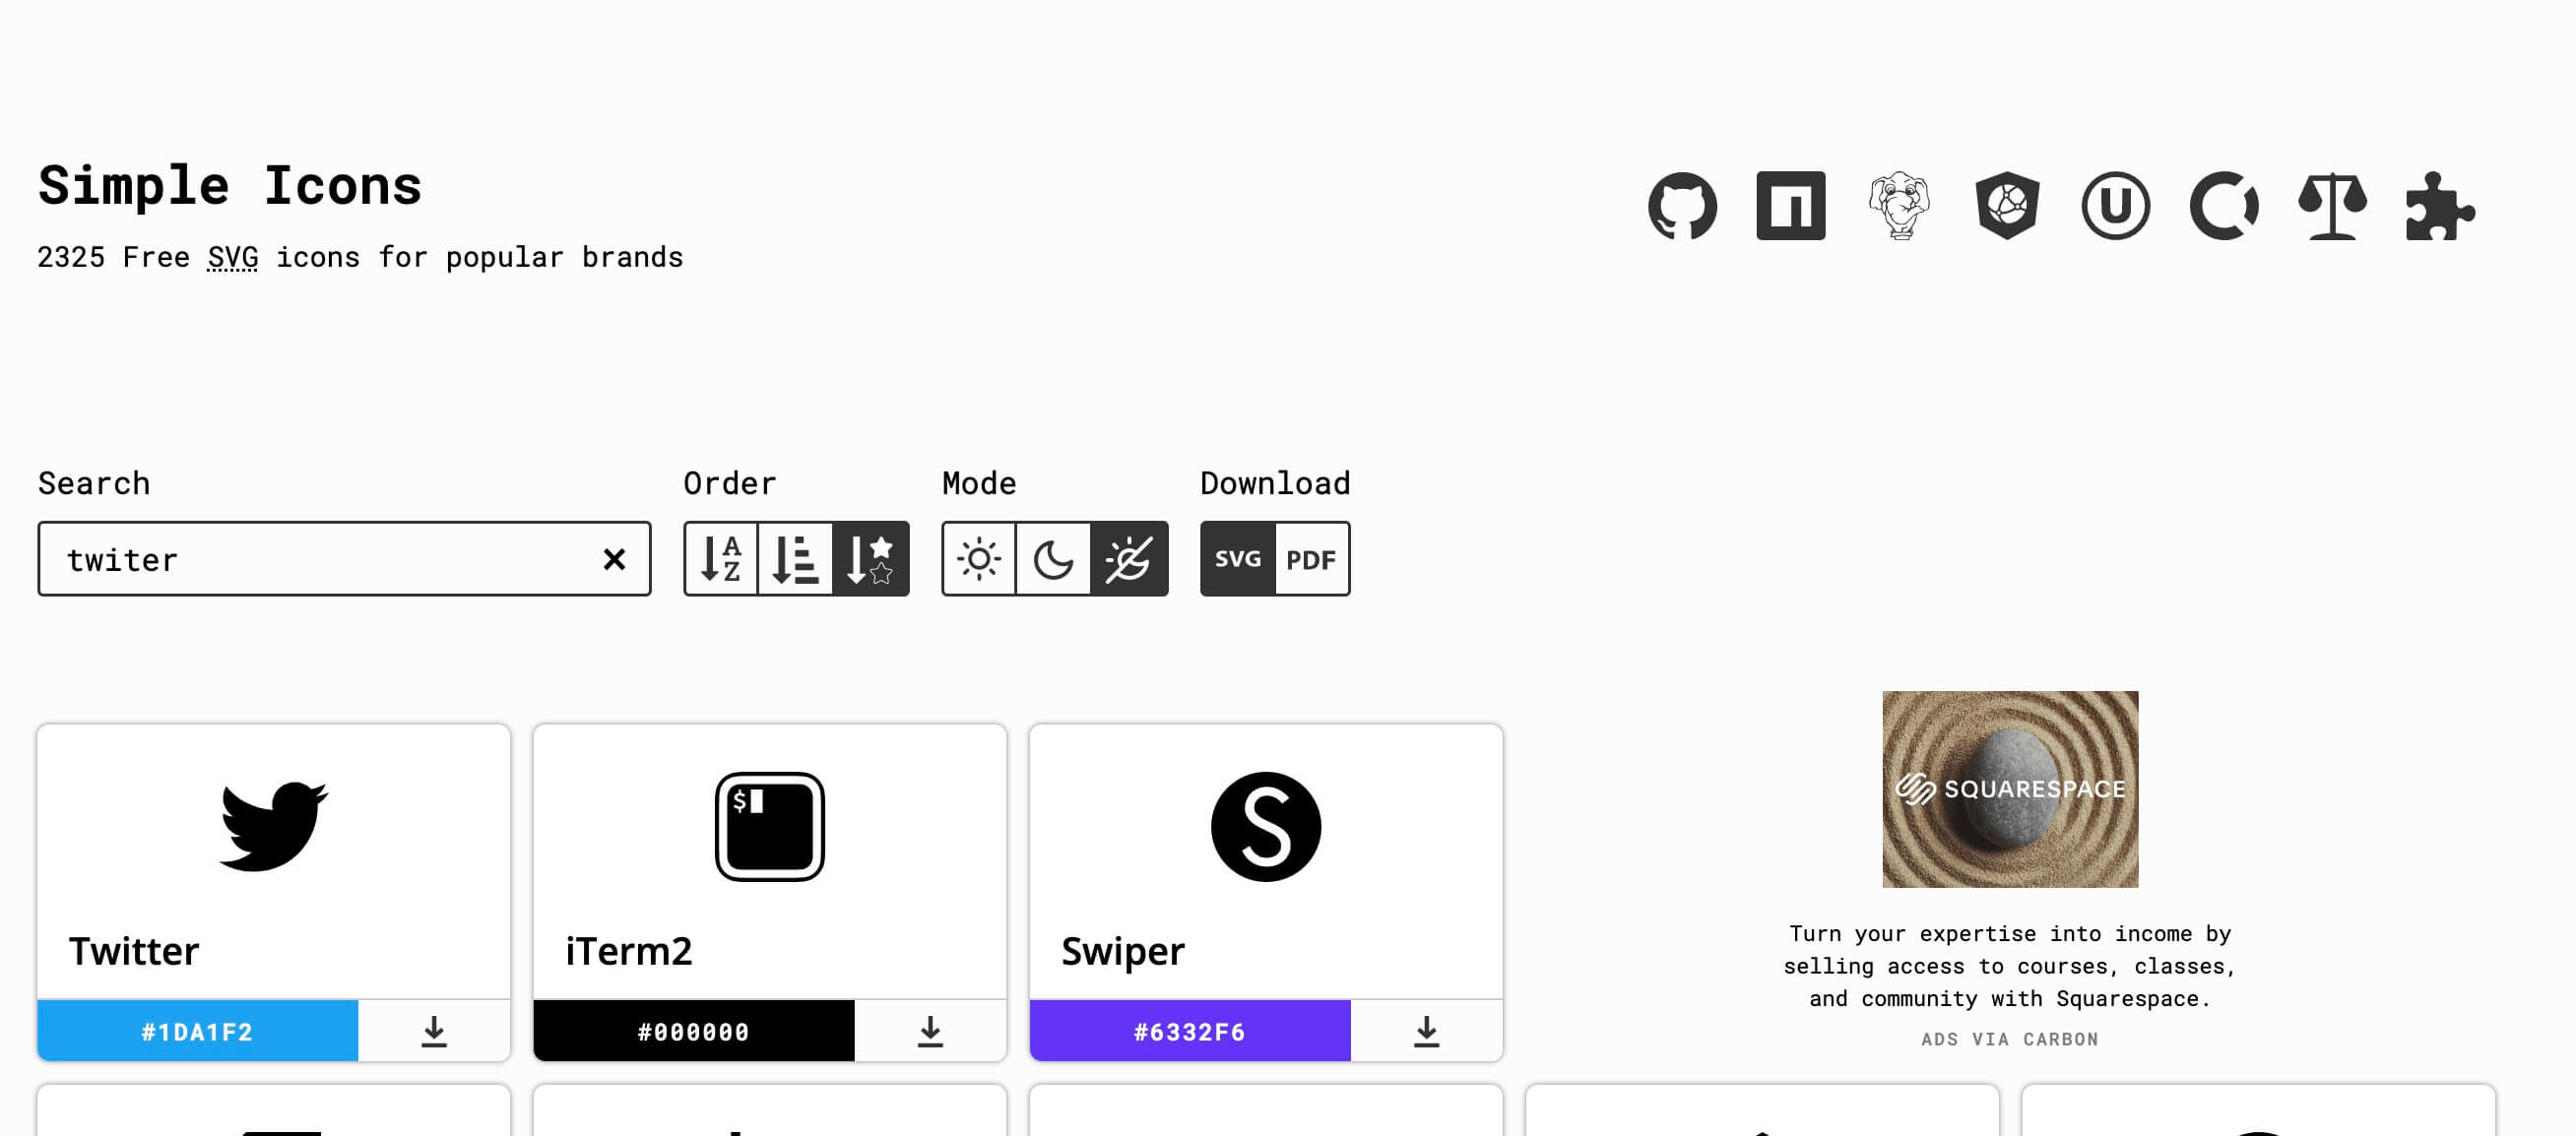This screenshot has height=1136, width=2576.
Task: Click the npm icon in the header
Action: click(x=1791, y=204)
